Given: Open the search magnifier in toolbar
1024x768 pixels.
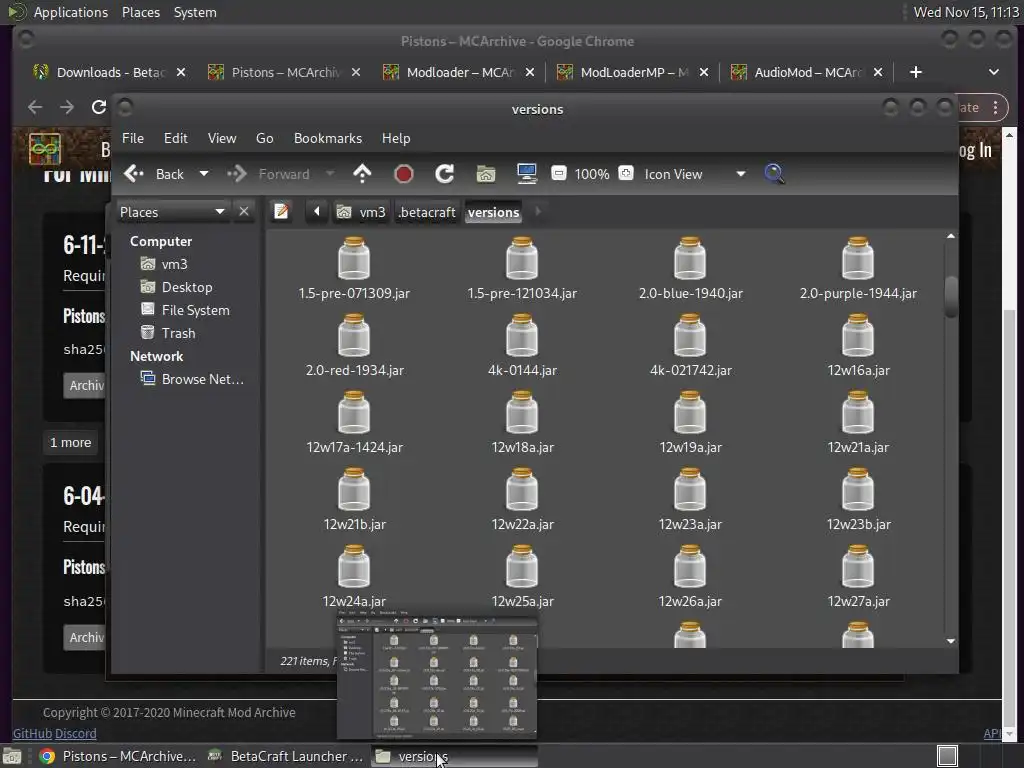Looking at the screenshot, I should [774, 174].
